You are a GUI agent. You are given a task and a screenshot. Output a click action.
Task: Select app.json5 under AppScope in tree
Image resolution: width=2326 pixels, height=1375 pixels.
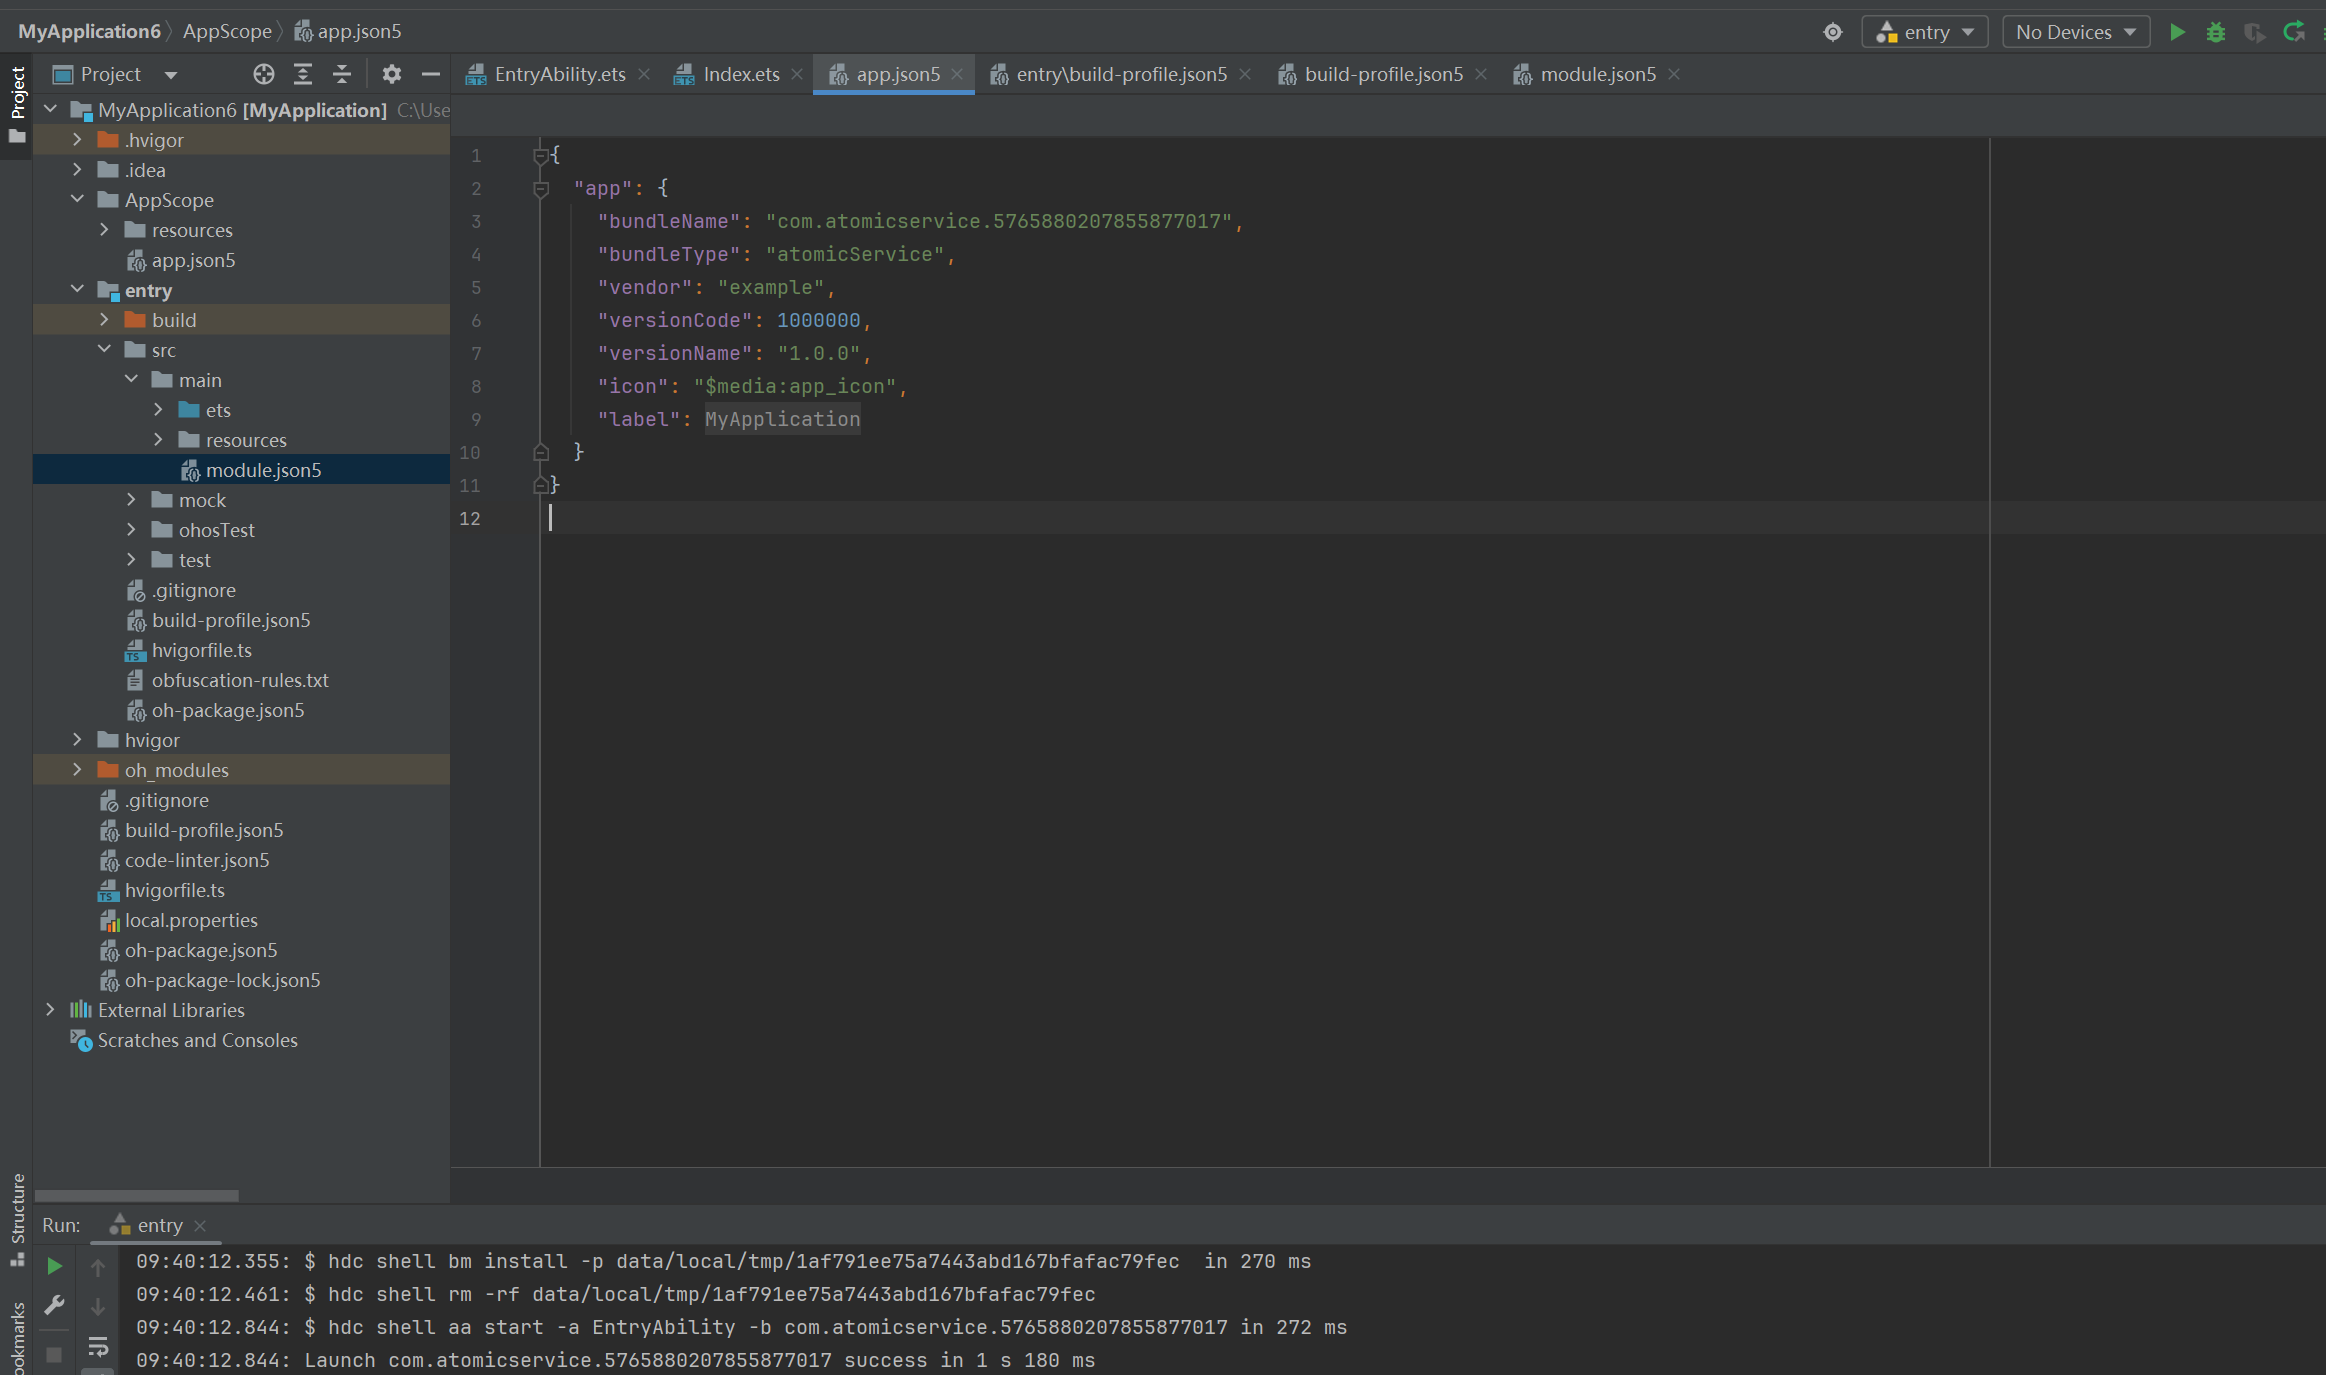194,260
